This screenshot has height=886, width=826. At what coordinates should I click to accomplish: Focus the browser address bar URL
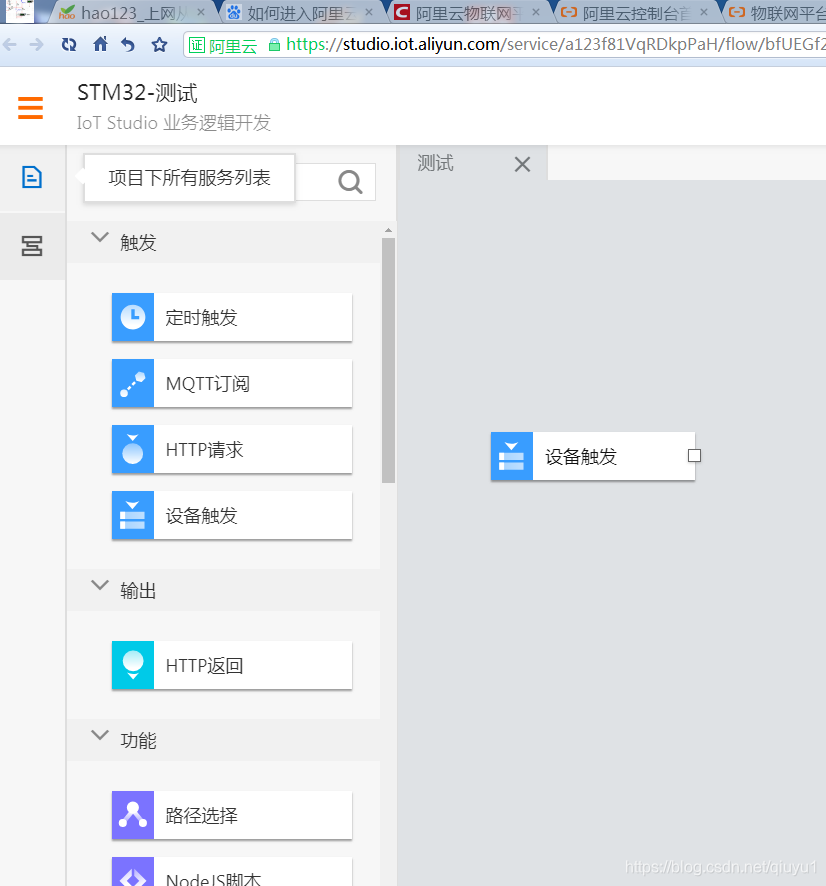[557, 44]
